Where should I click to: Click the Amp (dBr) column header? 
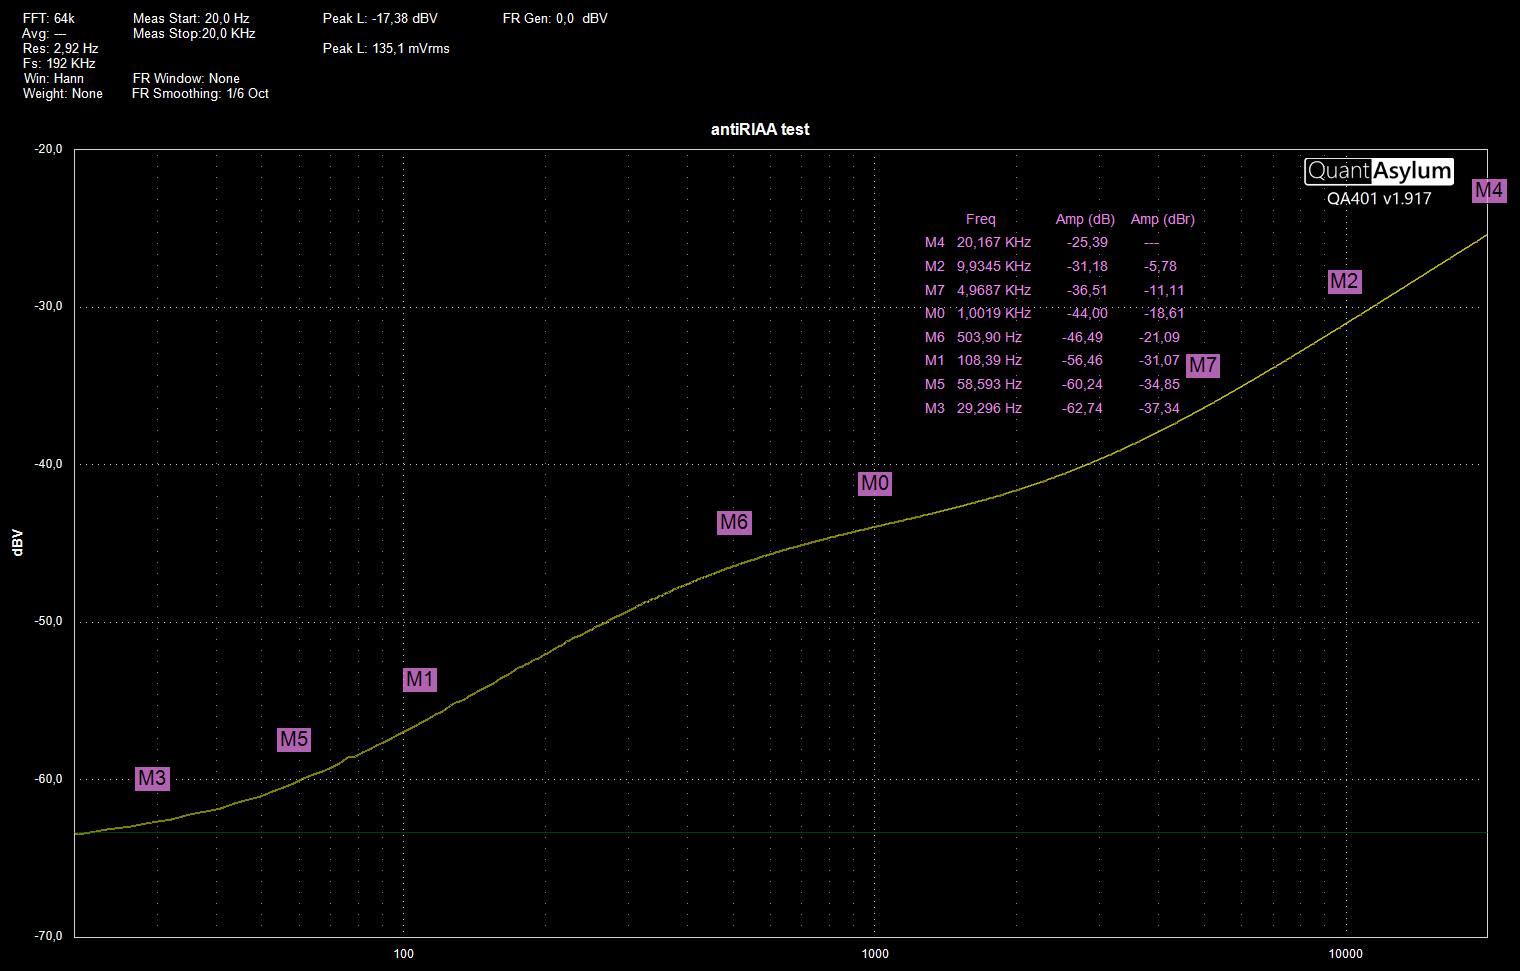(1162, 219)
